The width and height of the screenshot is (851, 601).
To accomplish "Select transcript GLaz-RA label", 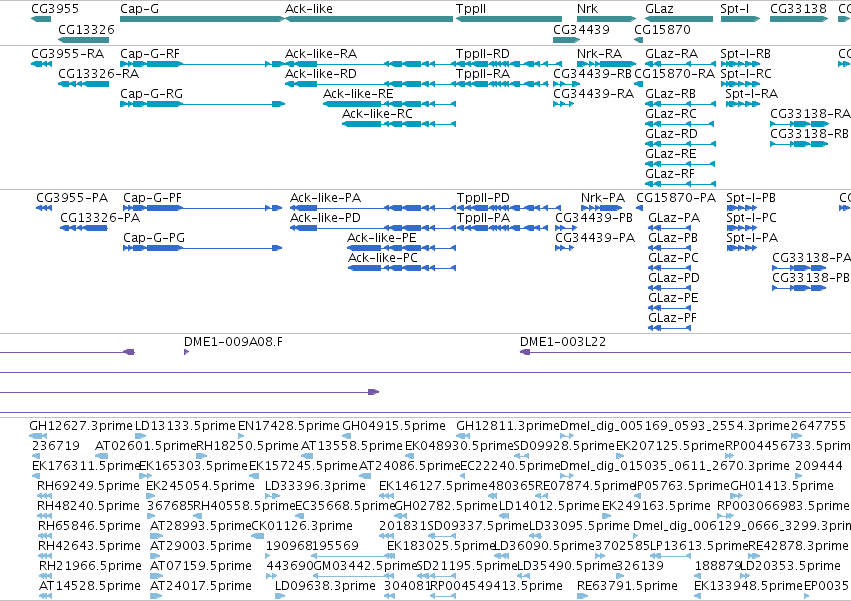I will coord(672,54).
